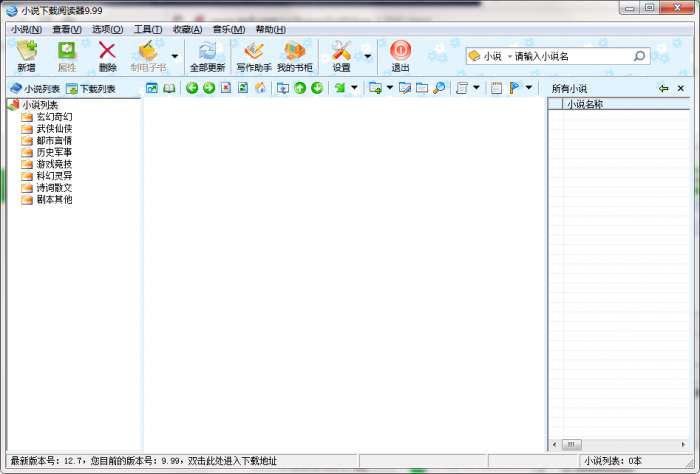Click the green export arrow icon
This screenshot has width=700, height=474.
[x=340, y=88]
